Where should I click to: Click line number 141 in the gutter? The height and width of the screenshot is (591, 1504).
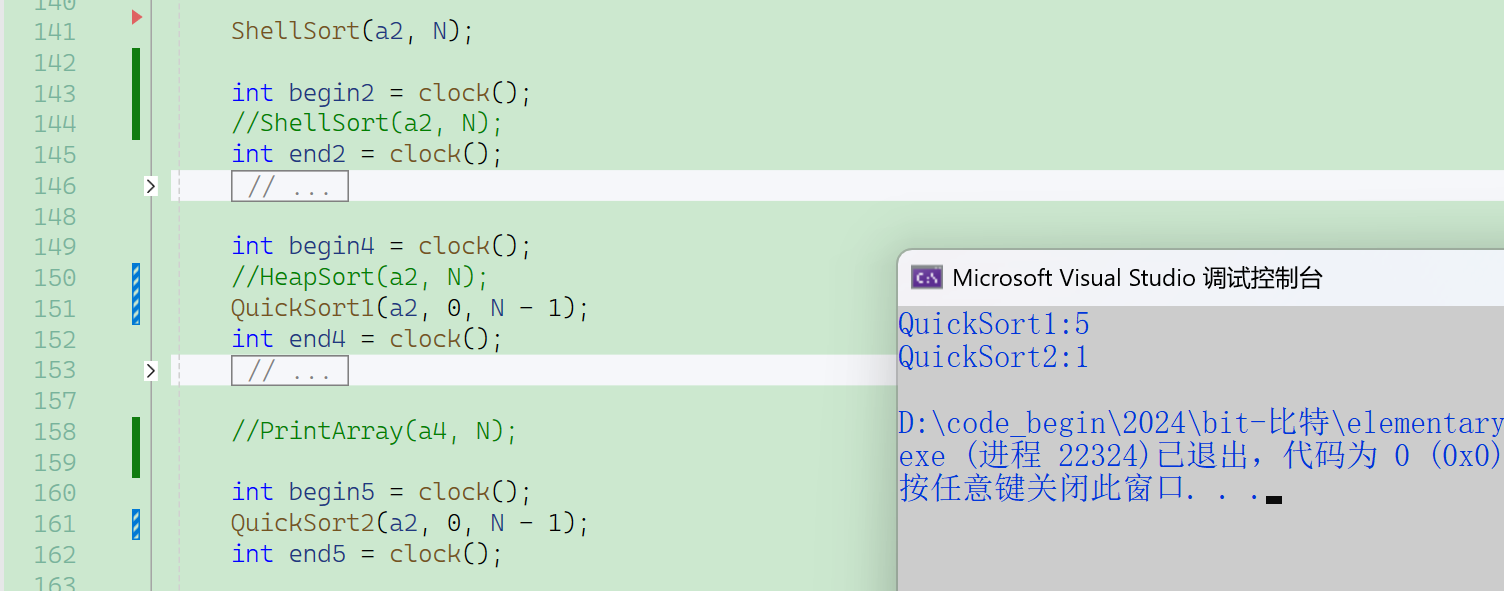coord(55,32)
